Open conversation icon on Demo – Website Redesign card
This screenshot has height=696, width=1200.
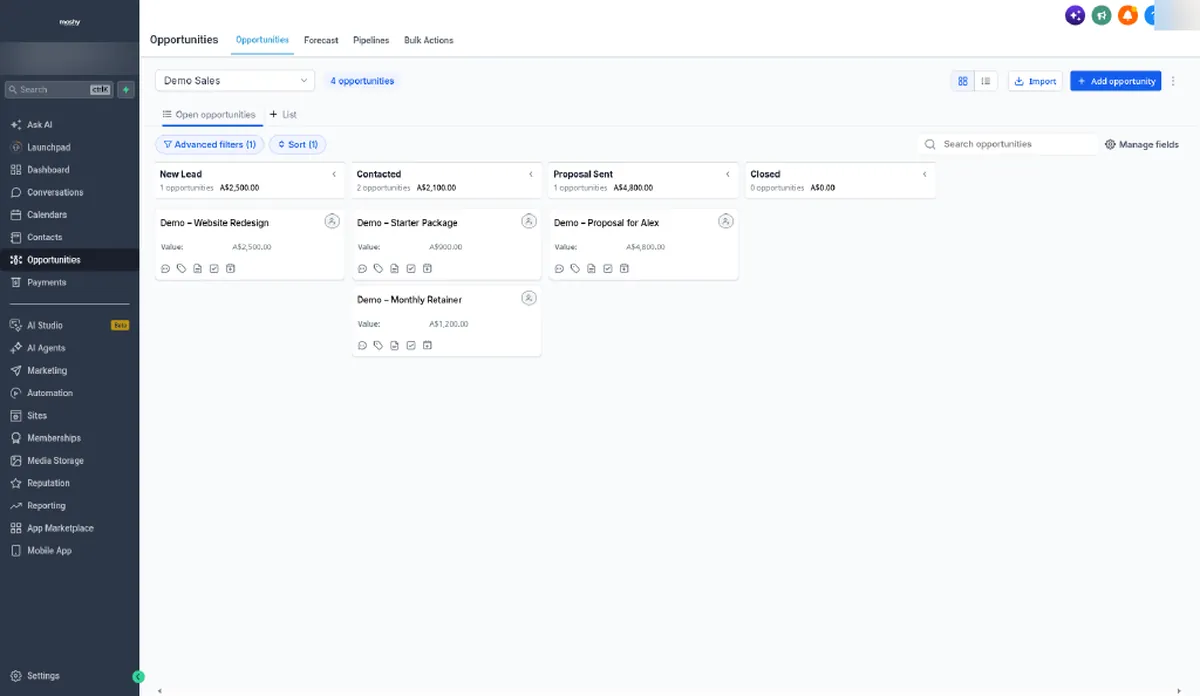[x=165, y=268]
